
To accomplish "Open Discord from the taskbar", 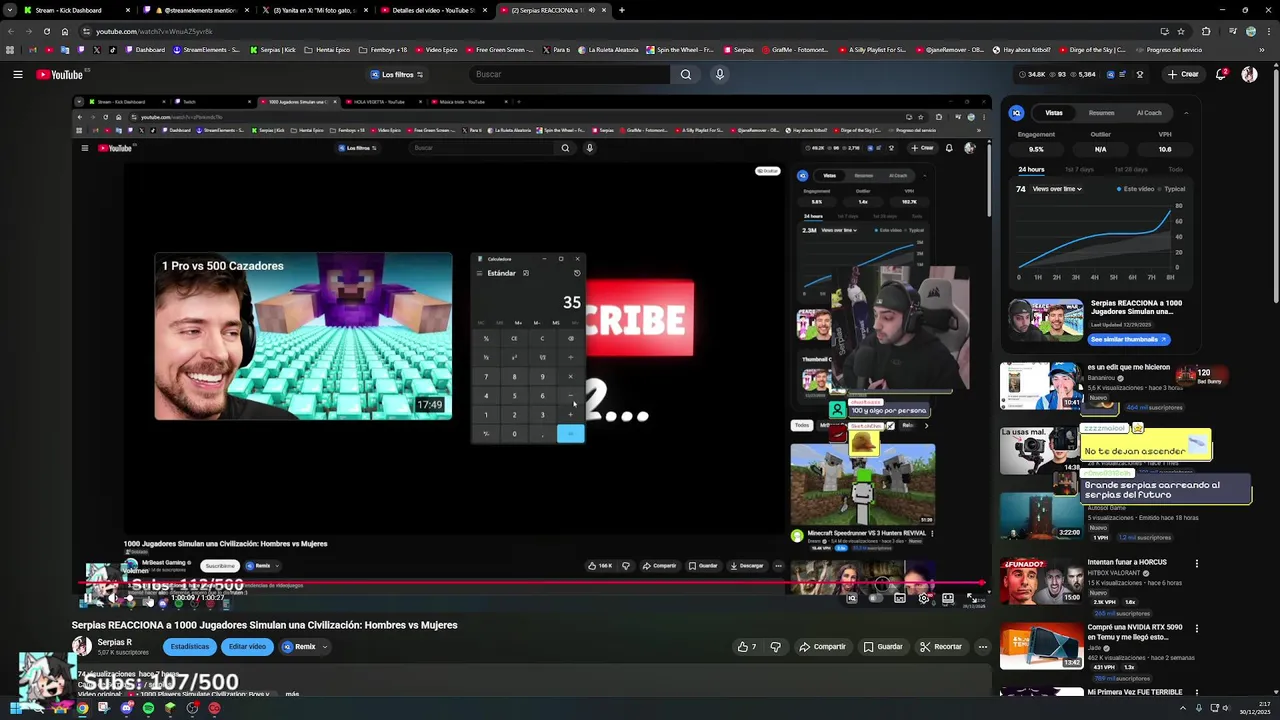I will pyautogui.click(x=126, y=708).
